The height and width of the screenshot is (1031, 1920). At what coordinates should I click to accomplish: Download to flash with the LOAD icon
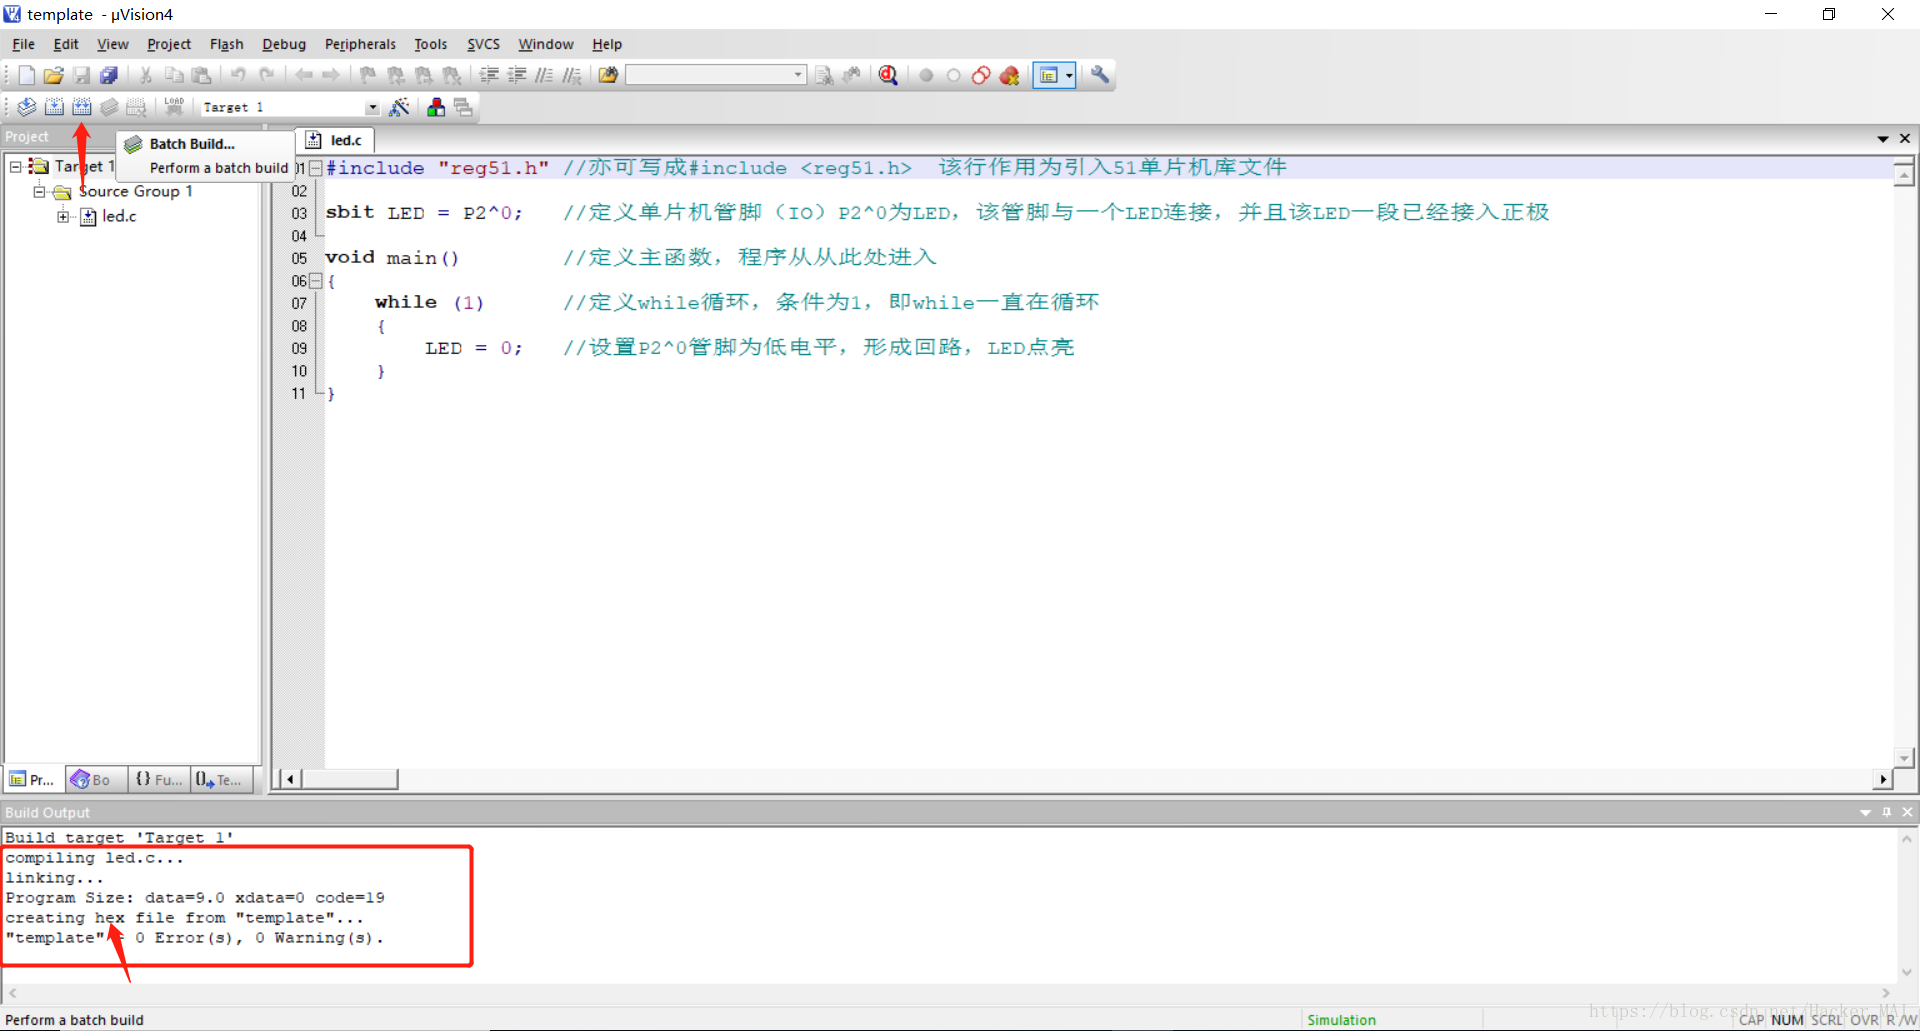click(174, 107)
